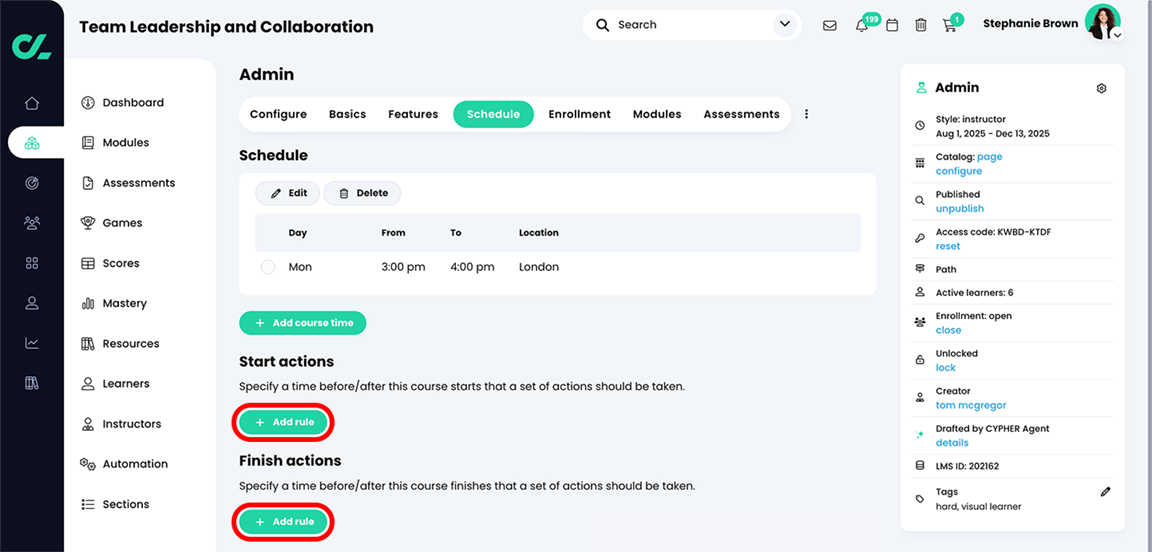Image resolution: width=1152 pixels, height=552 pixels.
Task: Open Automation in course sidebar
Action: 124,464
